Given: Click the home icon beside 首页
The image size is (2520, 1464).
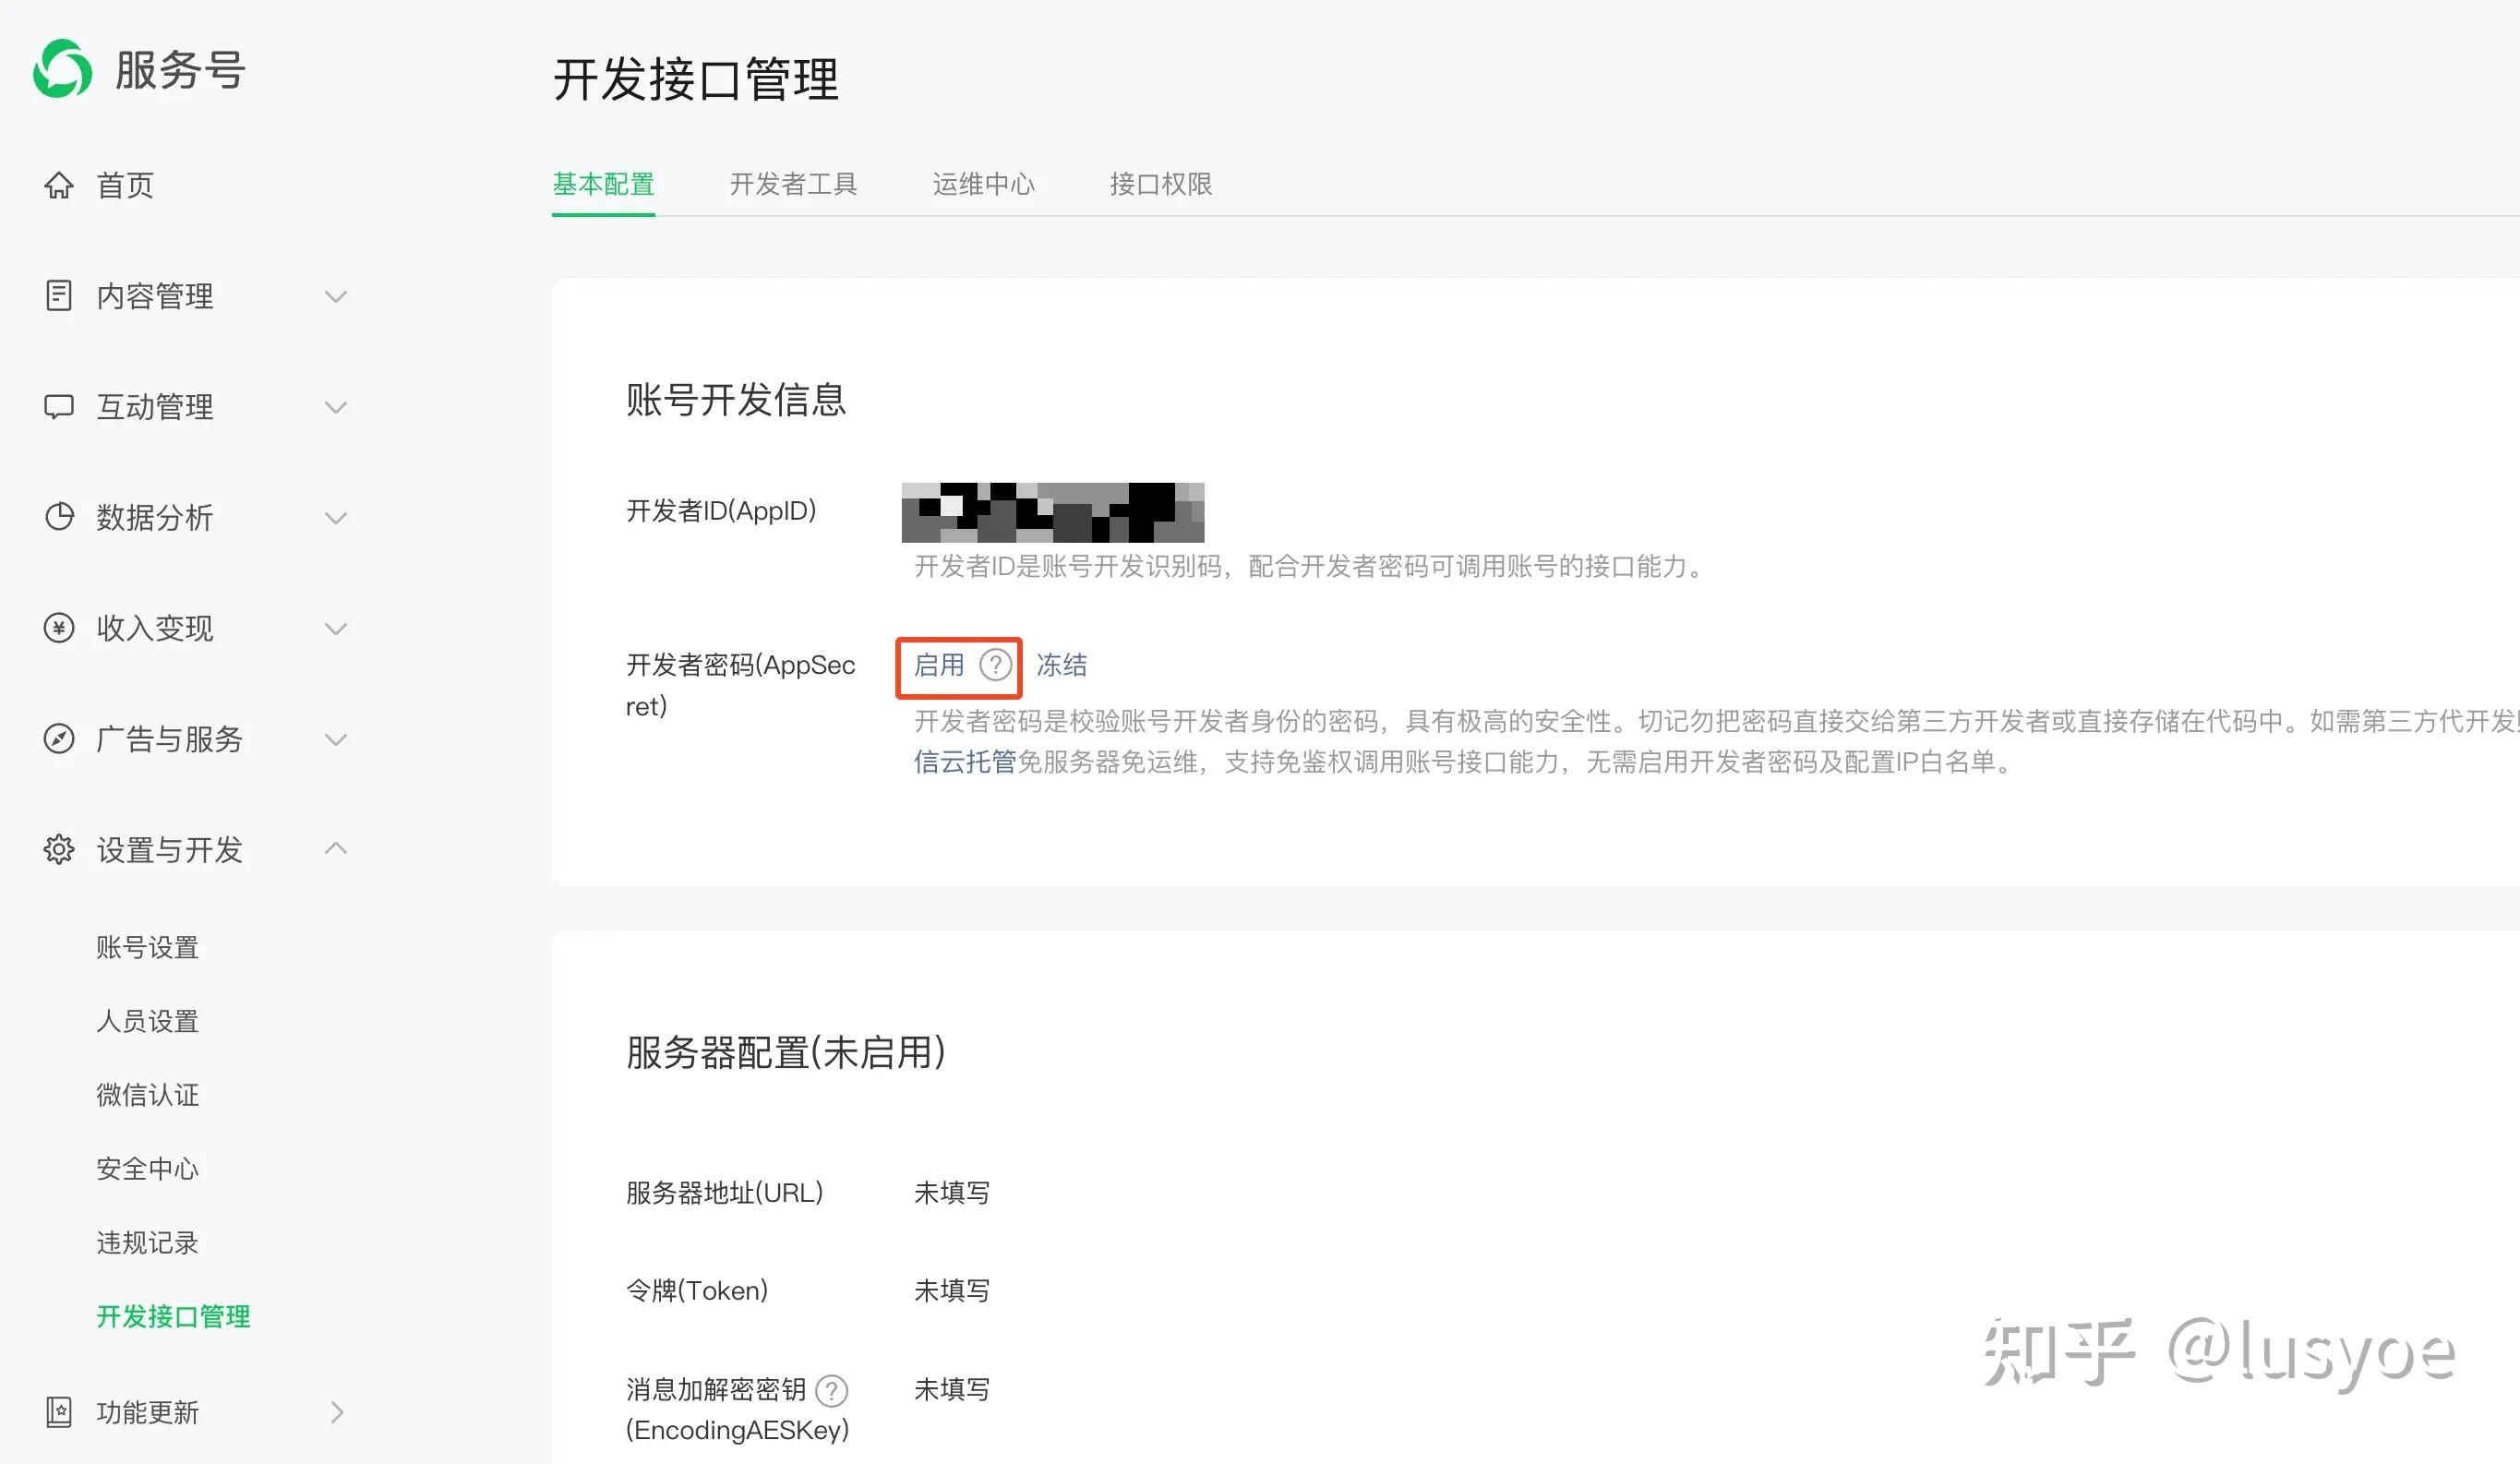Looking at the screenshot, I should (x=59, y=185).
